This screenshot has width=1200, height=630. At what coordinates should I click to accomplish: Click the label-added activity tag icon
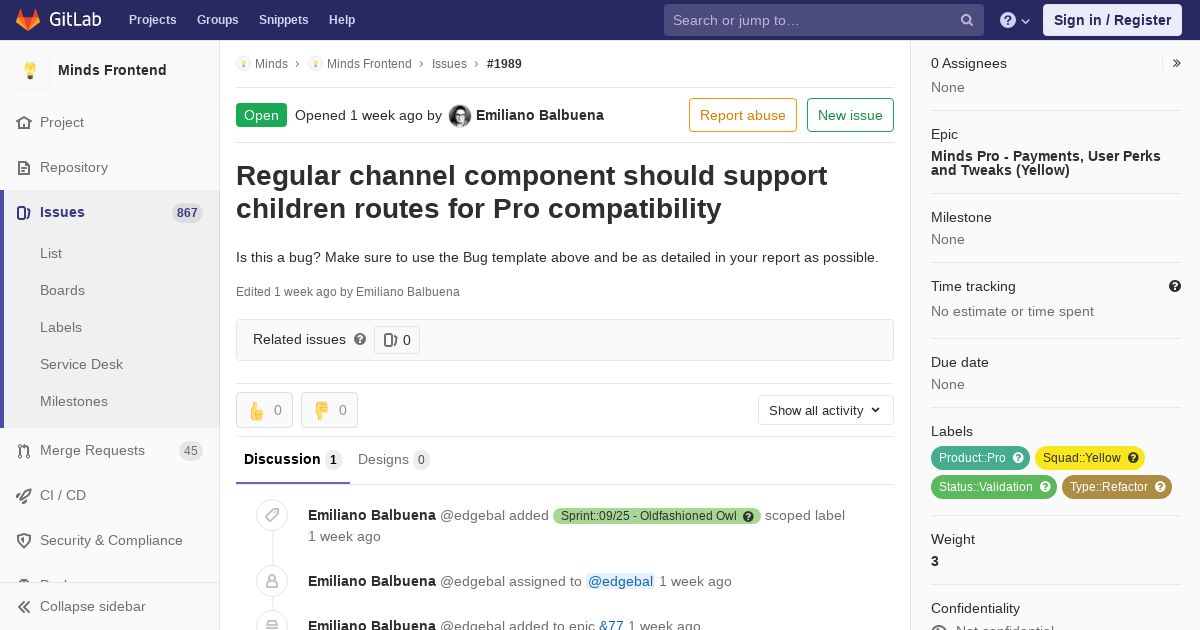[272, 515]
